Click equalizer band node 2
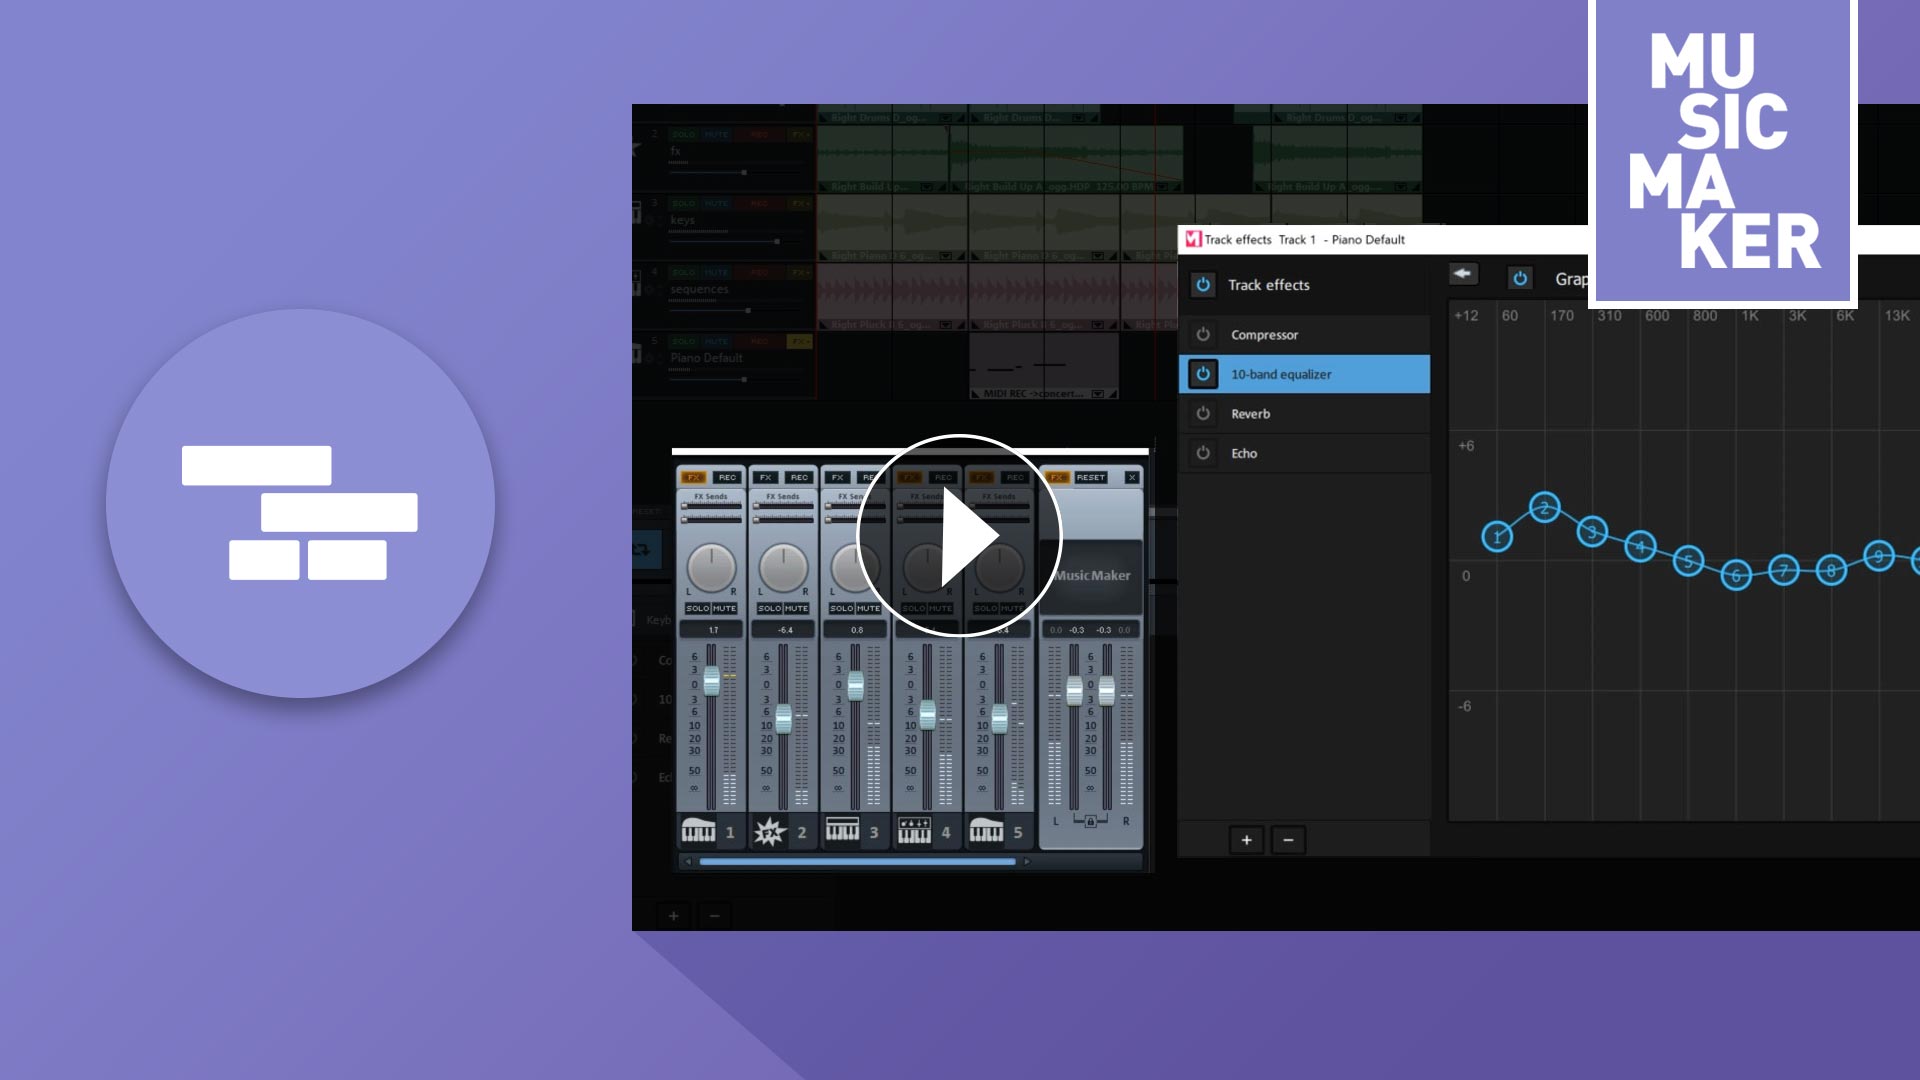 (x=1545, y=508)
